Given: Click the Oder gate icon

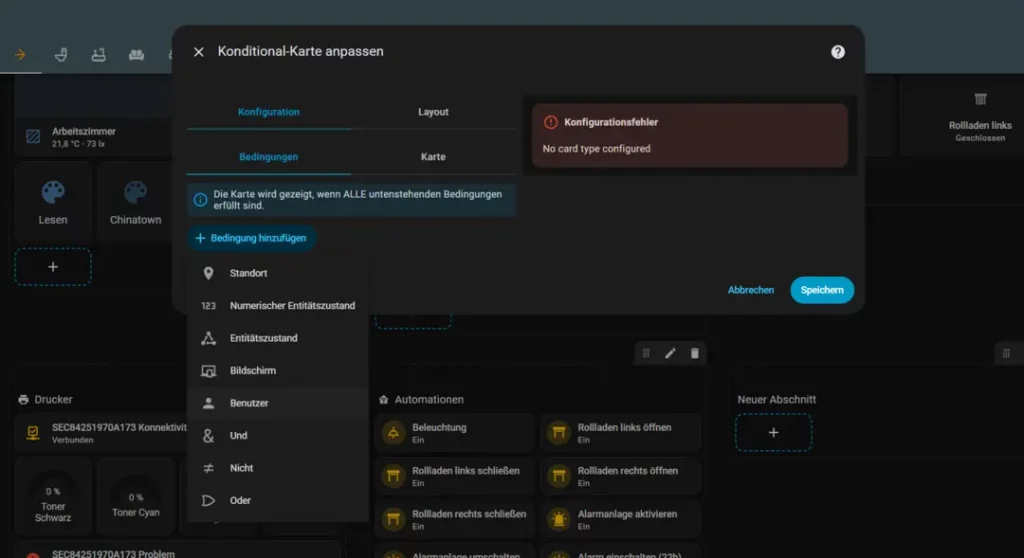Looking at the screenshot, I should pos(208,501).
